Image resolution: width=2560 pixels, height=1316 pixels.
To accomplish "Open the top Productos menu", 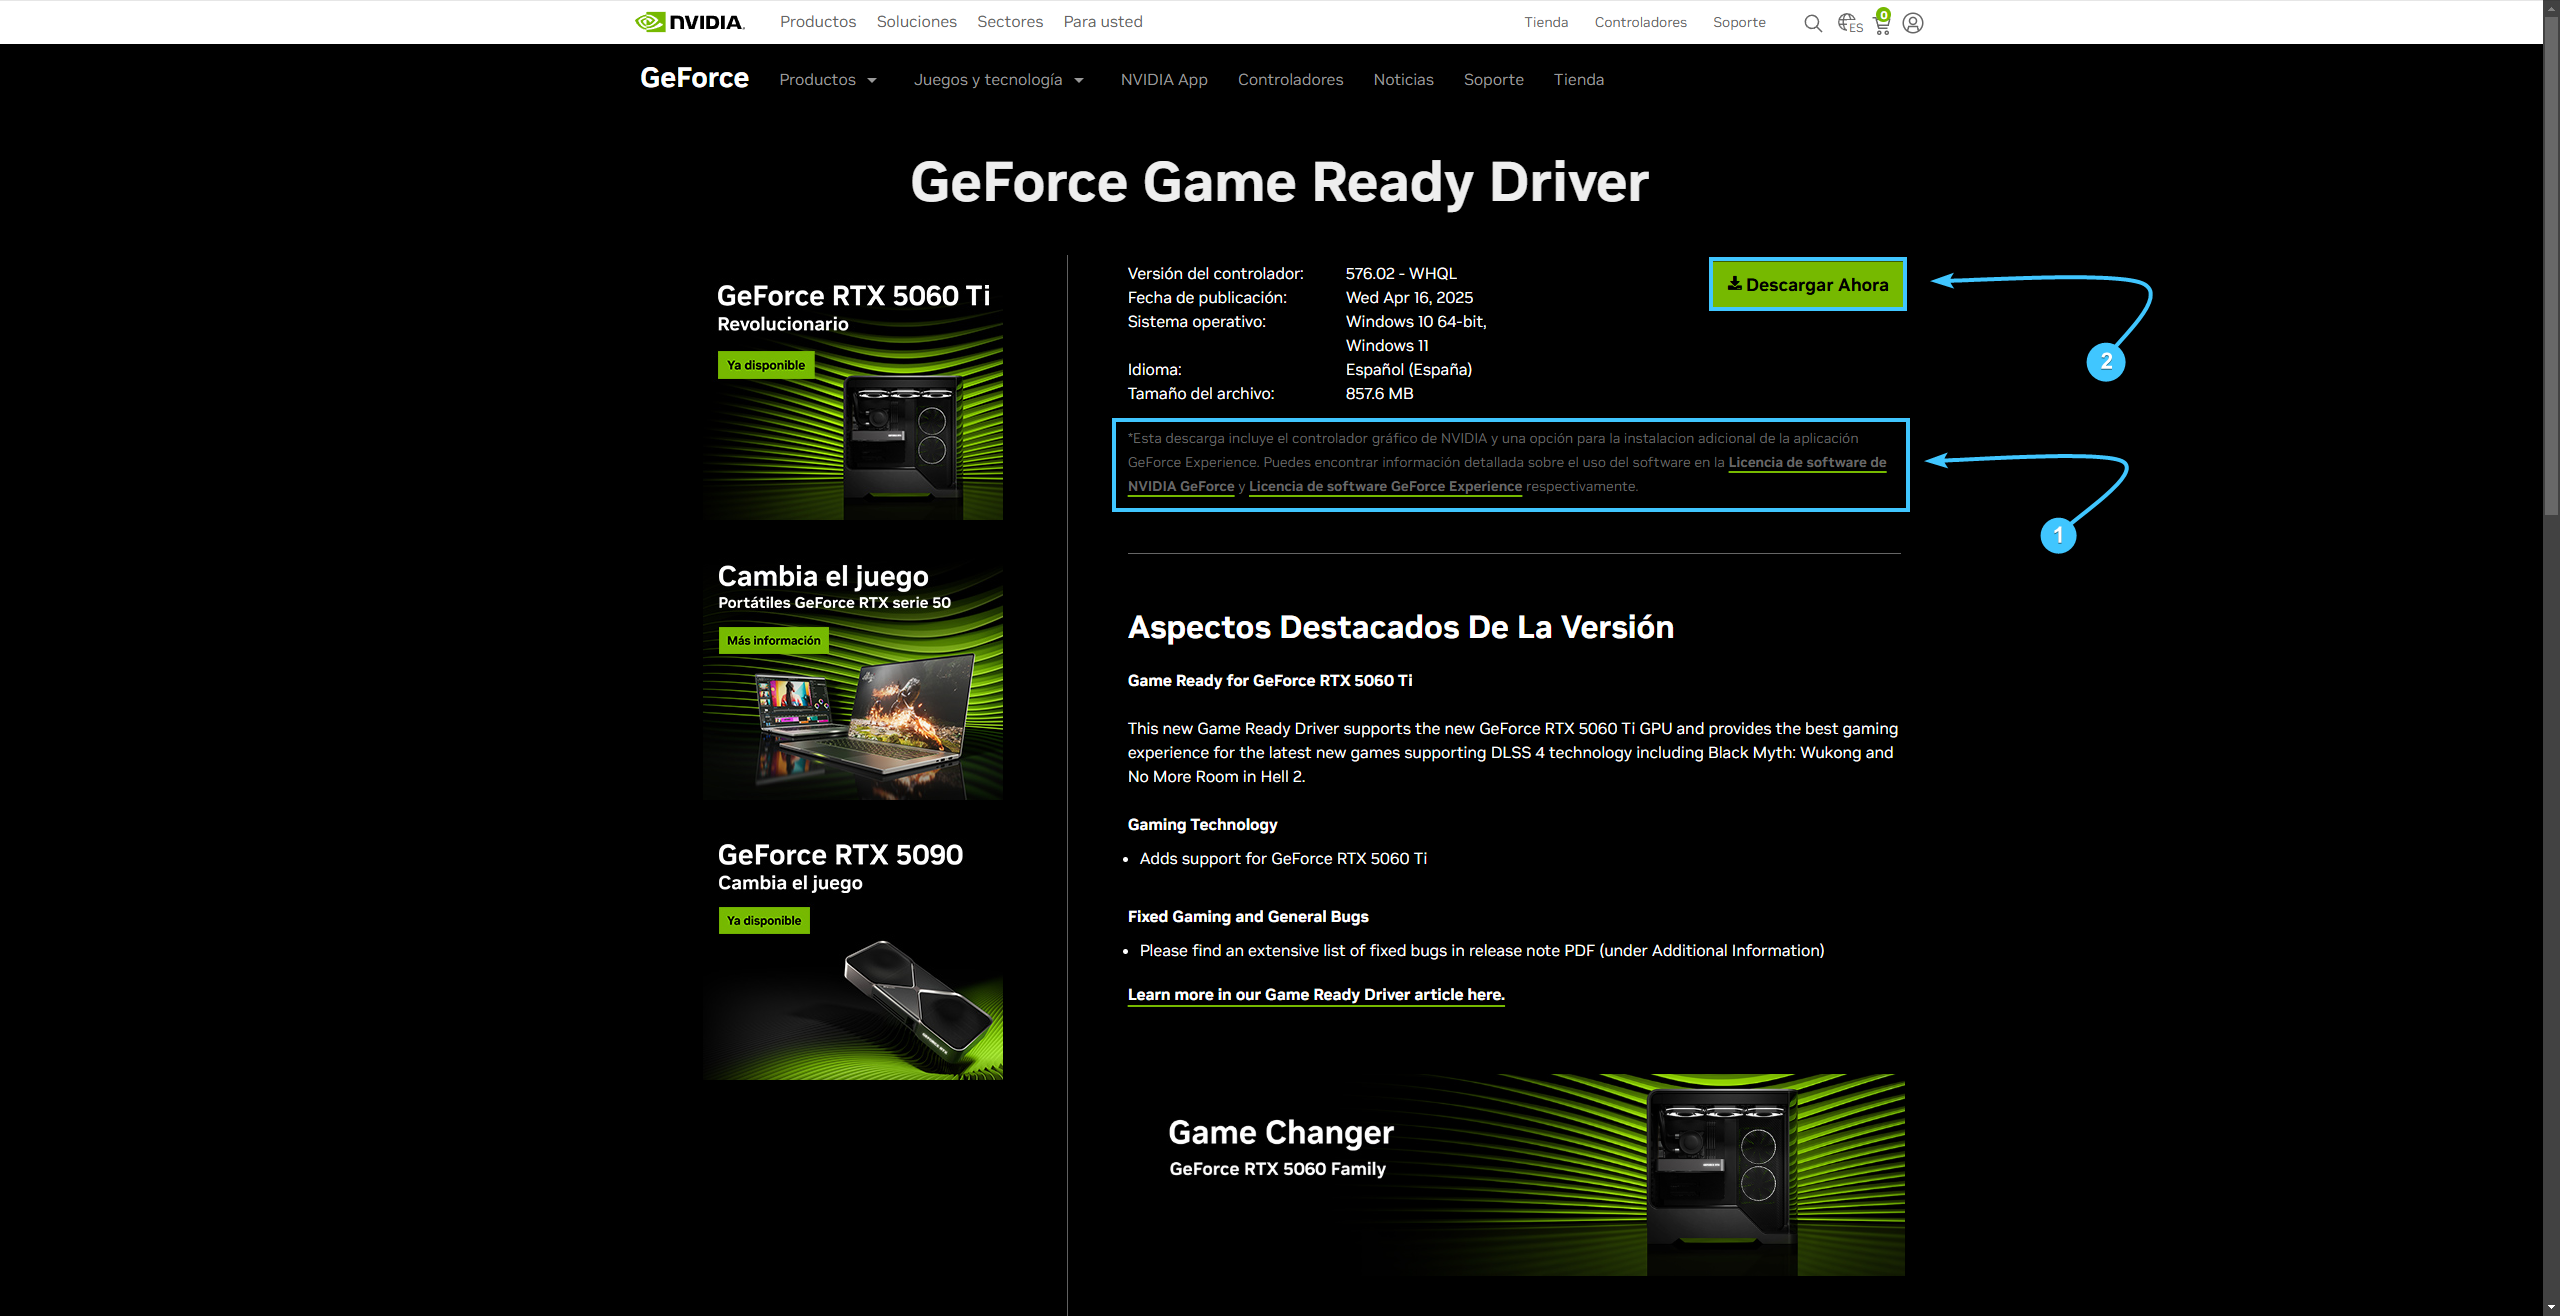I will tap(818, 22).
